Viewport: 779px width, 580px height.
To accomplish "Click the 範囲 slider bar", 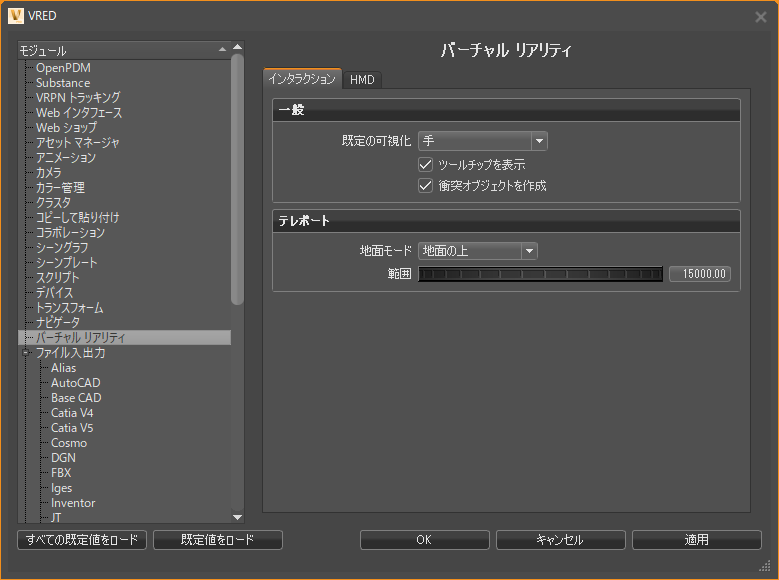I will (x=541, y=274).
